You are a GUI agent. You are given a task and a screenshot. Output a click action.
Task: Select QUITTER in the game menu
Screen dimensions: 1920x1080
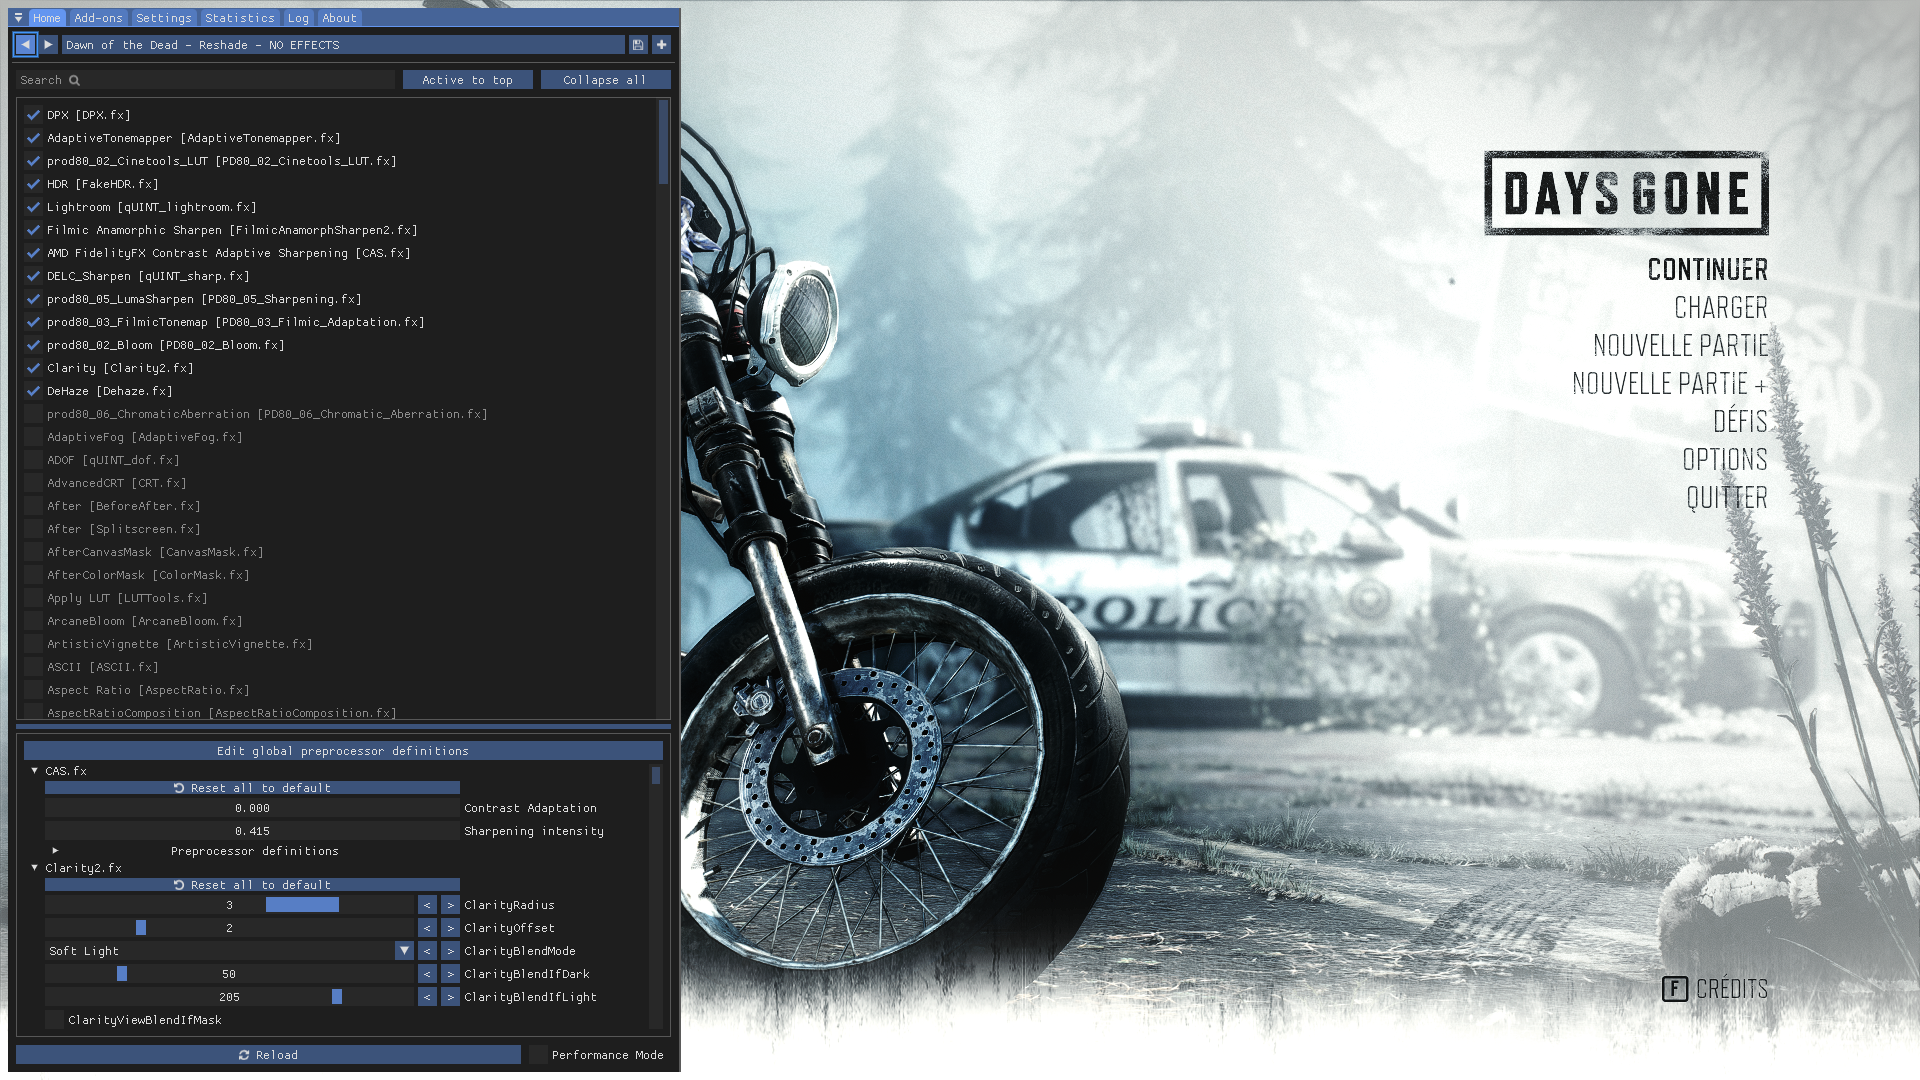[x=1727, y=498]
